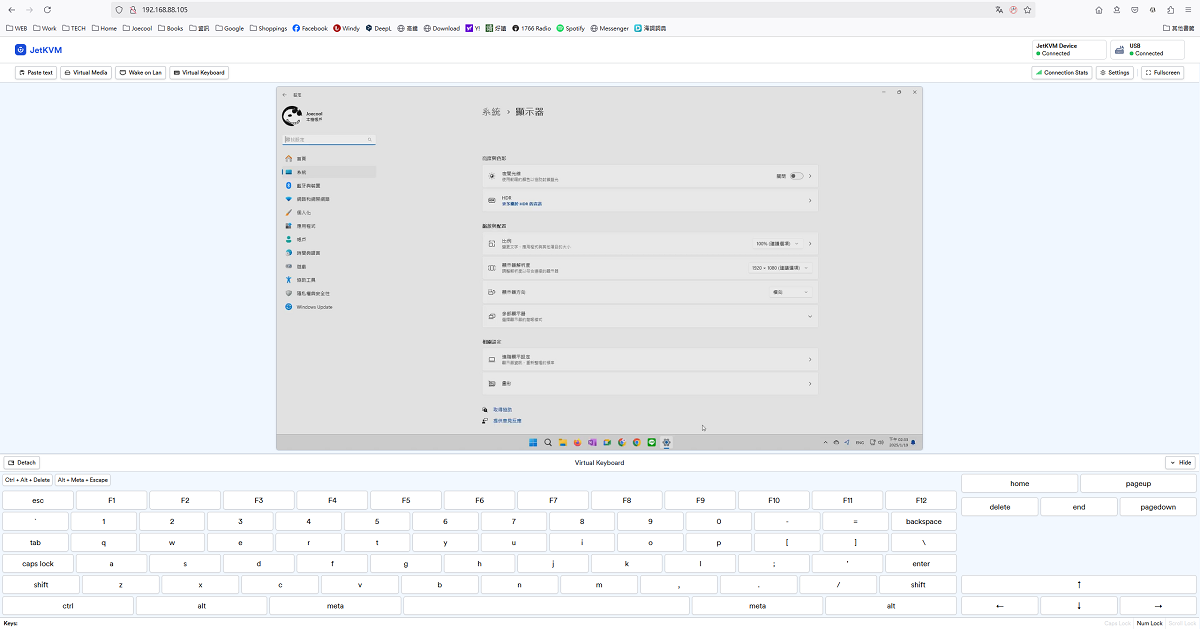
Task: Open the Messenger bookmark
Action: coord(610,28)
